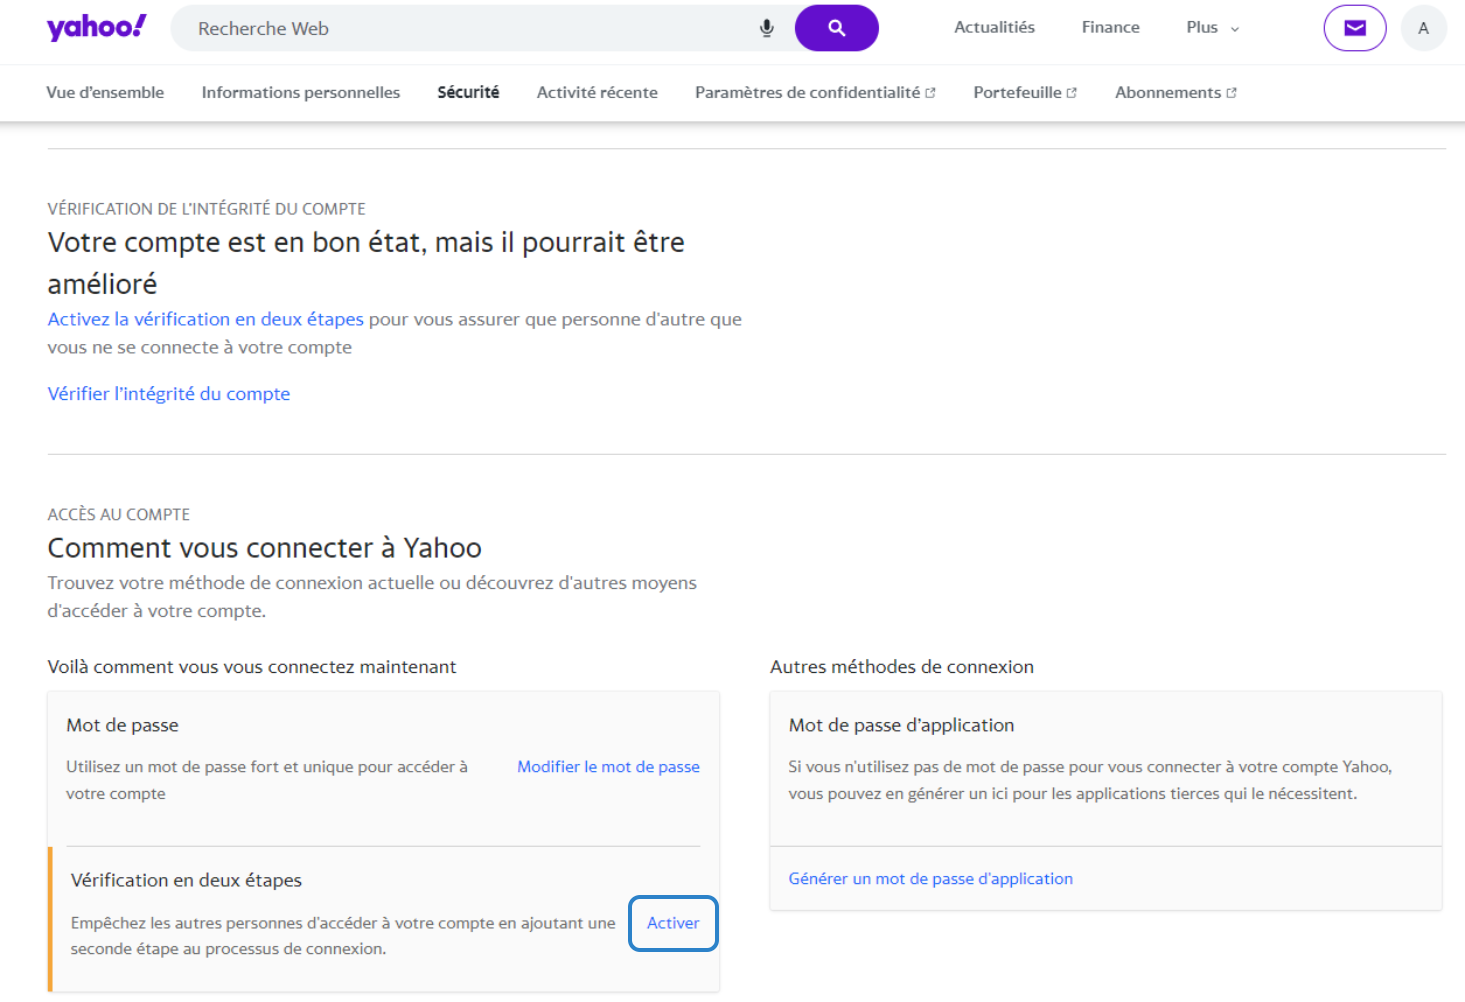The width and height of the screenshot is (1465, 1002).
Task: Click the Autres méthodes de connexion label
Action: [902, 667]
